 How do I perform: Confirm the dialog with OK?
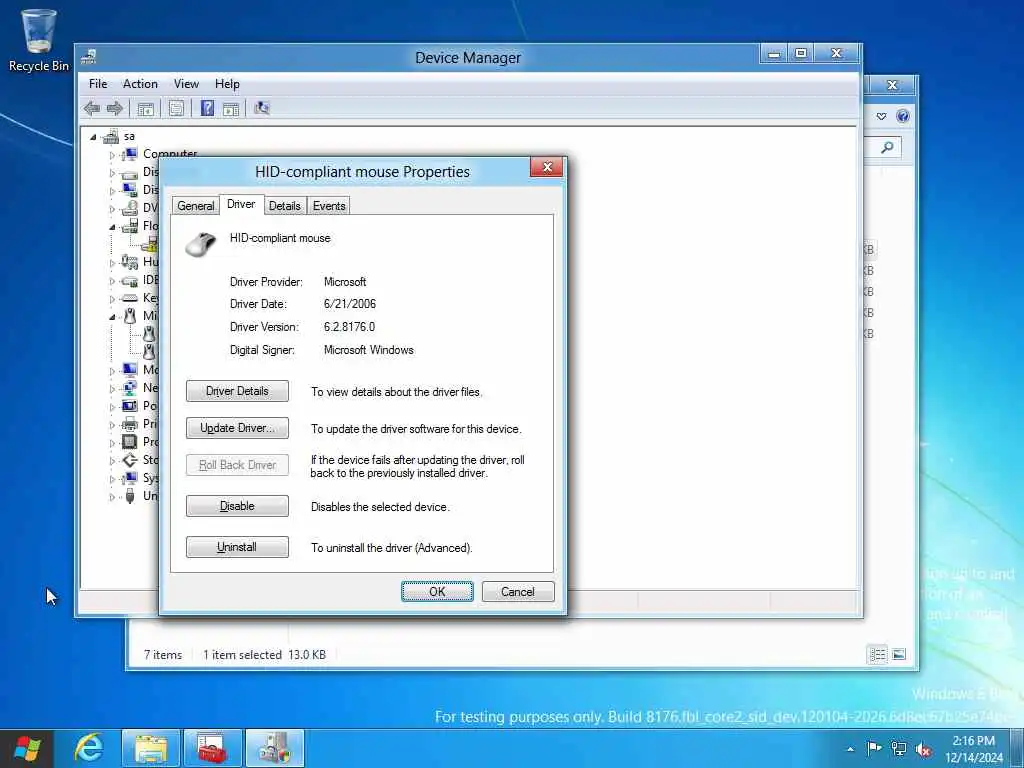pos(437,592)
